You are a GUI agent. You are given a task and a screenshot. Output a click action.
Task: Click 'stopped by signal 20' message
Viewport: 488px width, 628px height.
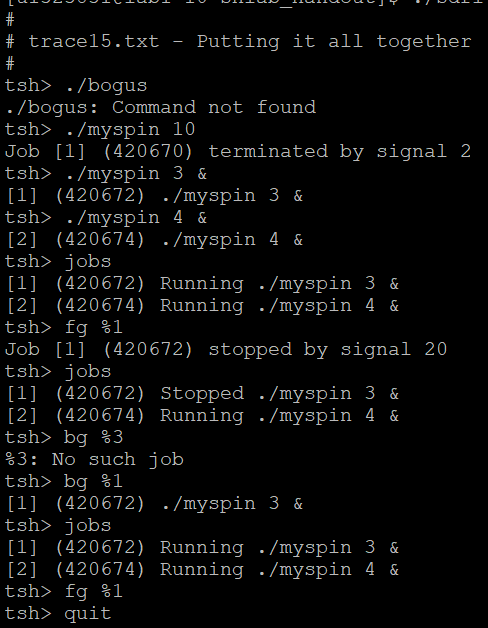click(328, 350)
